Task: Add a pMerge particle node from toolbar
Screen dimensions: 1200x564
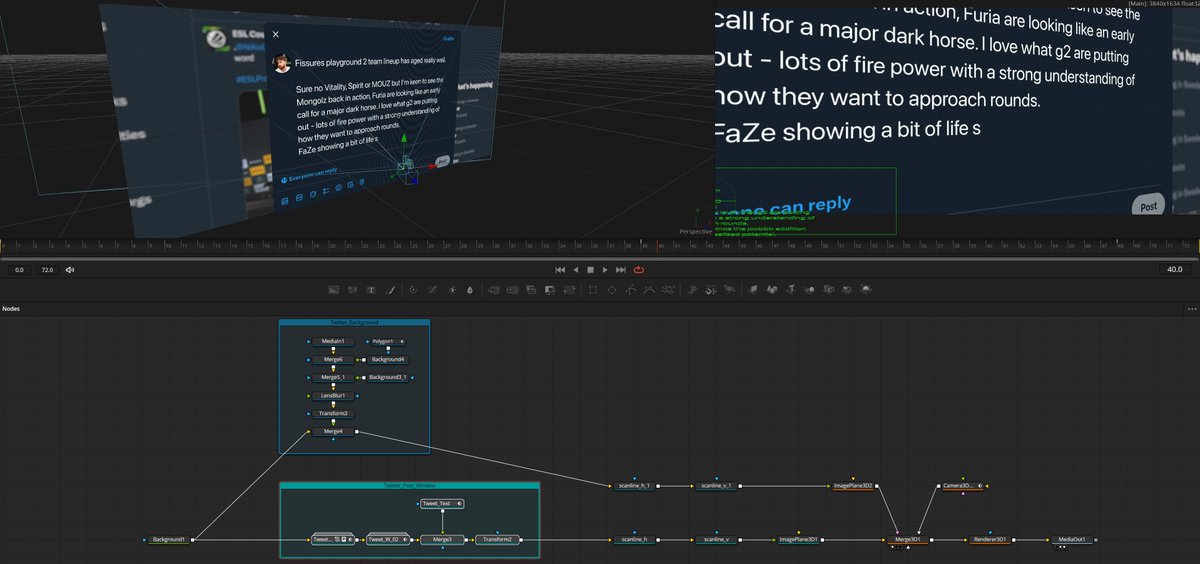Action: (x=709, y=289)
